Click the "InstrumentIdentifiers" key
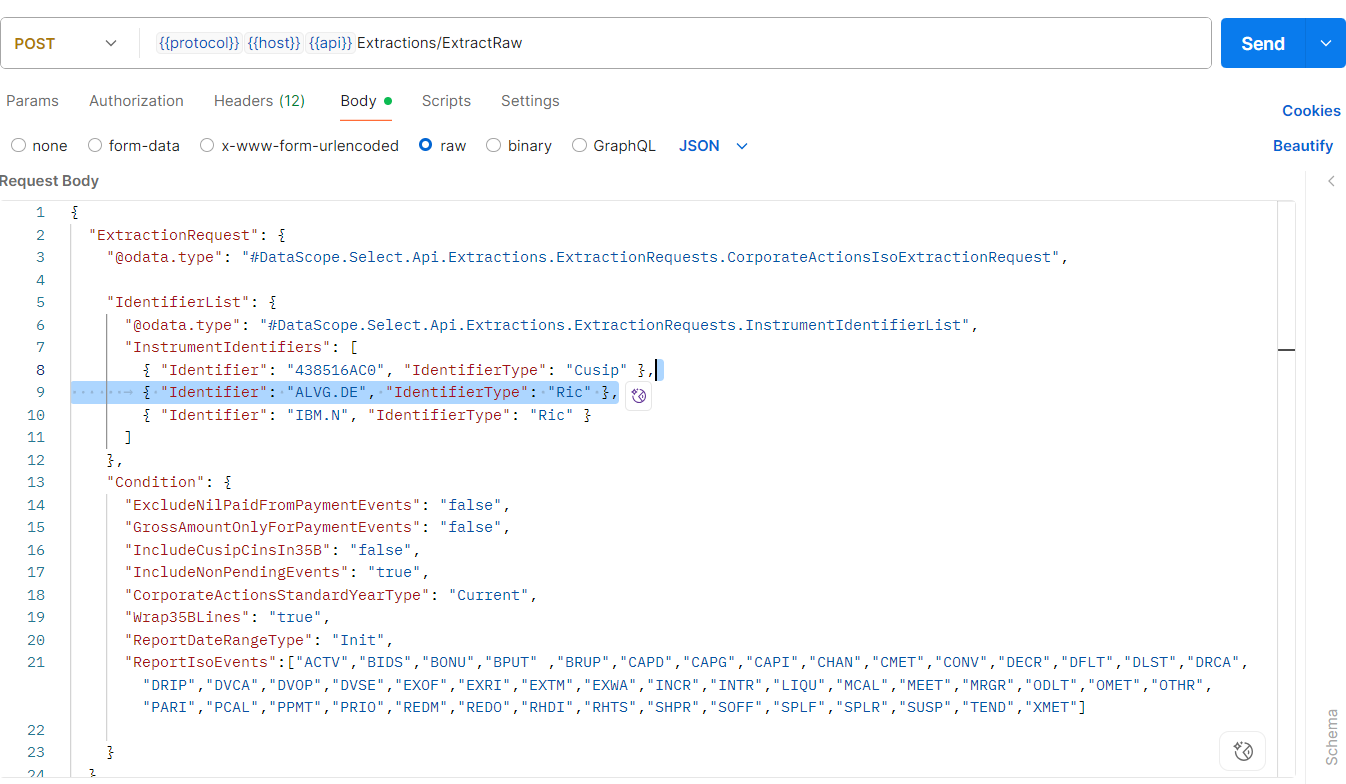 (x=228, y=347)
